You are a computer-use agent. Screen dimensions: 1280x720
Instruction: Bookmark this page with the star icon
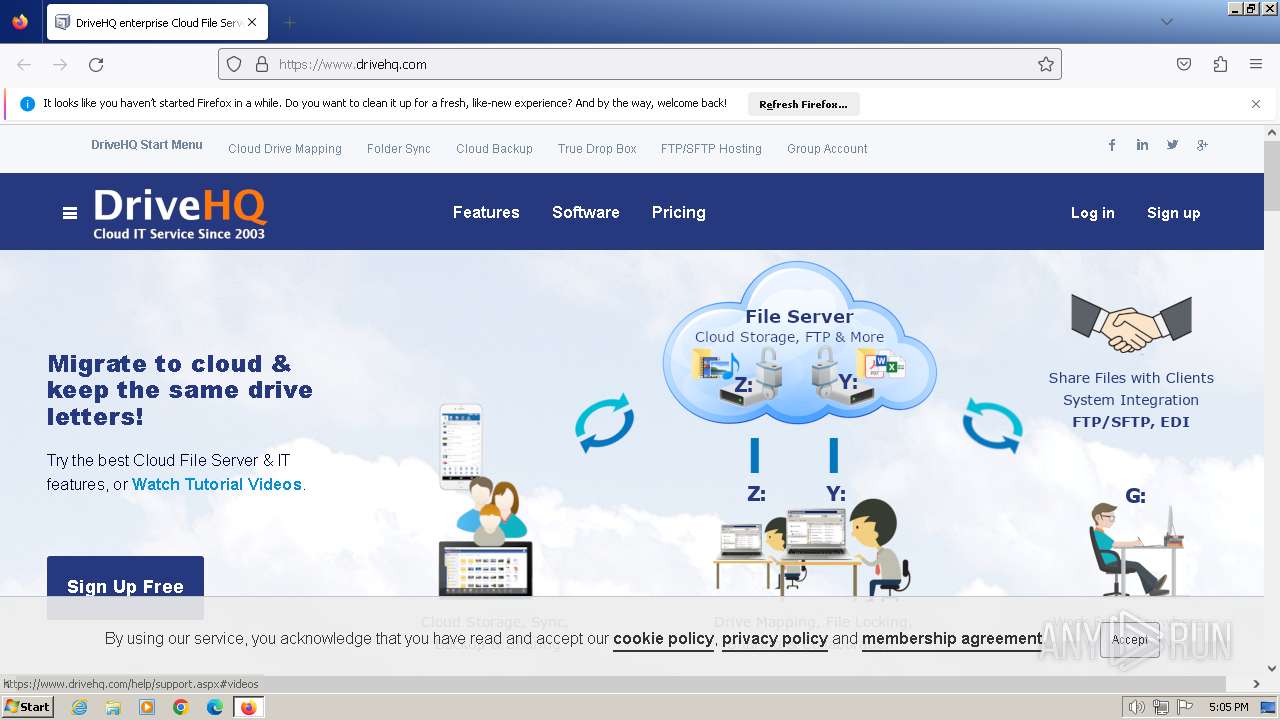pyautogui.click(x=1046, y=64)
